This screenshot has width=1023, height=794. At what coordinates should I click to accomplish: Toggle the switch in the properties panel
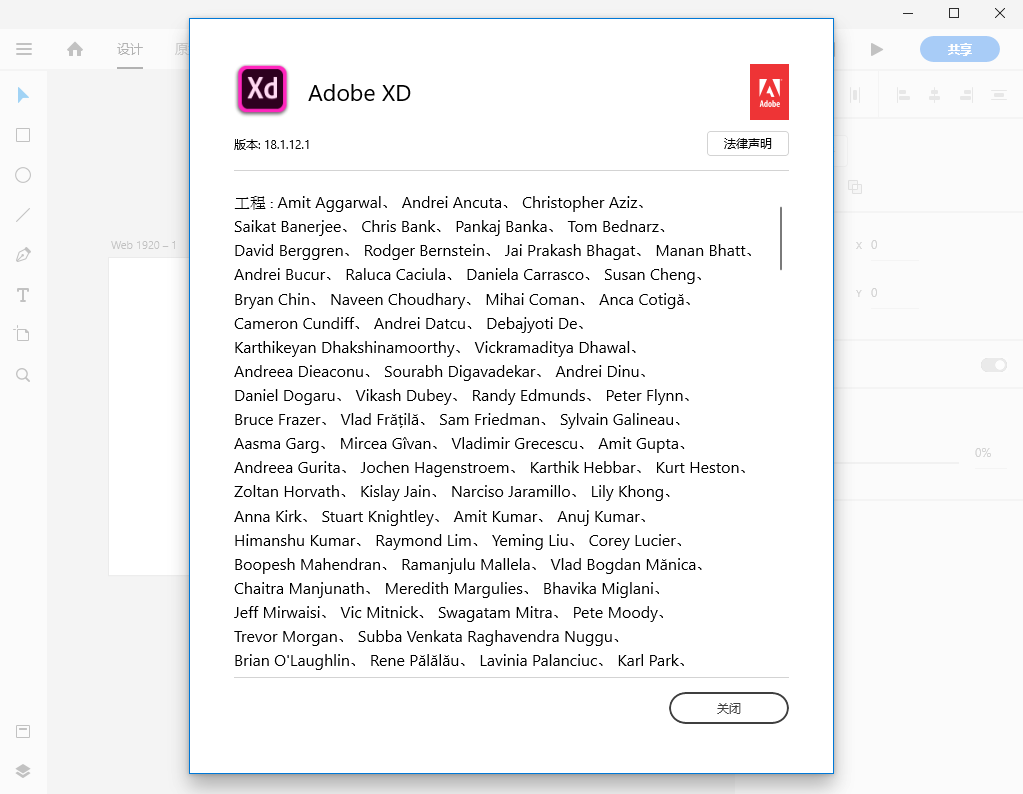(993, 365)
